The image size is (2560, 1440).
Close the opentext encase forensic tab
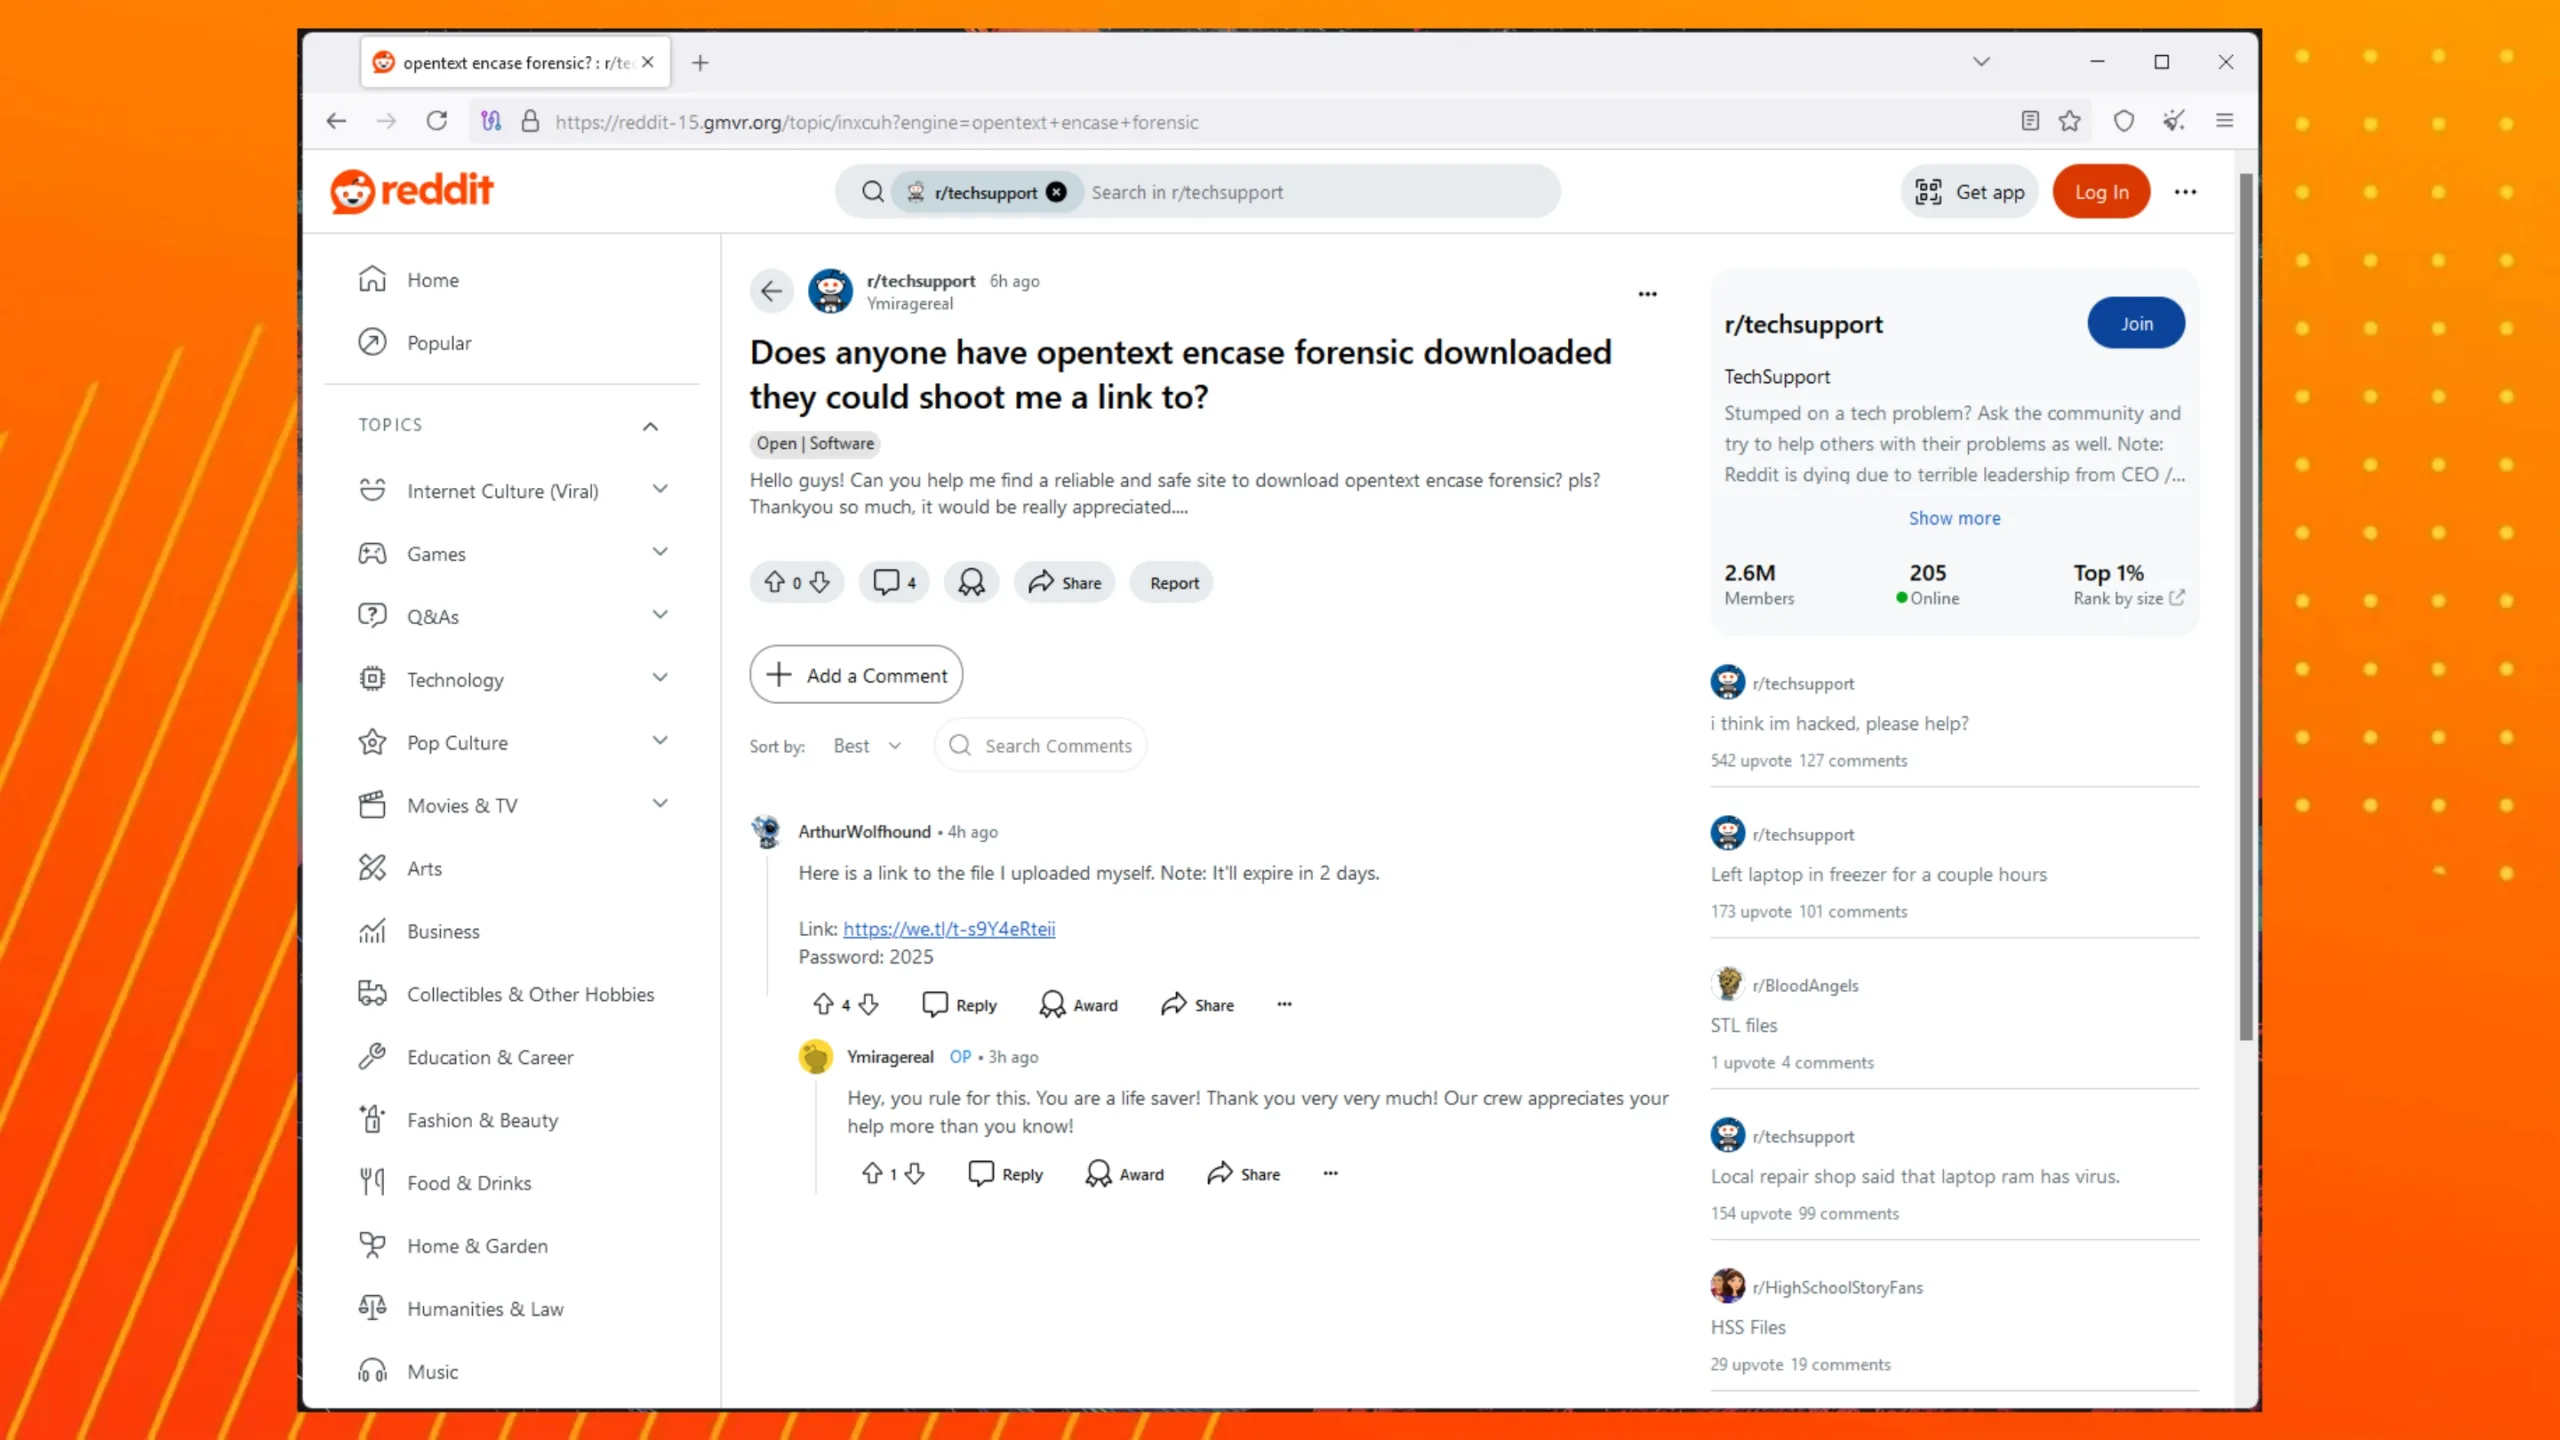tap(648, 62)
